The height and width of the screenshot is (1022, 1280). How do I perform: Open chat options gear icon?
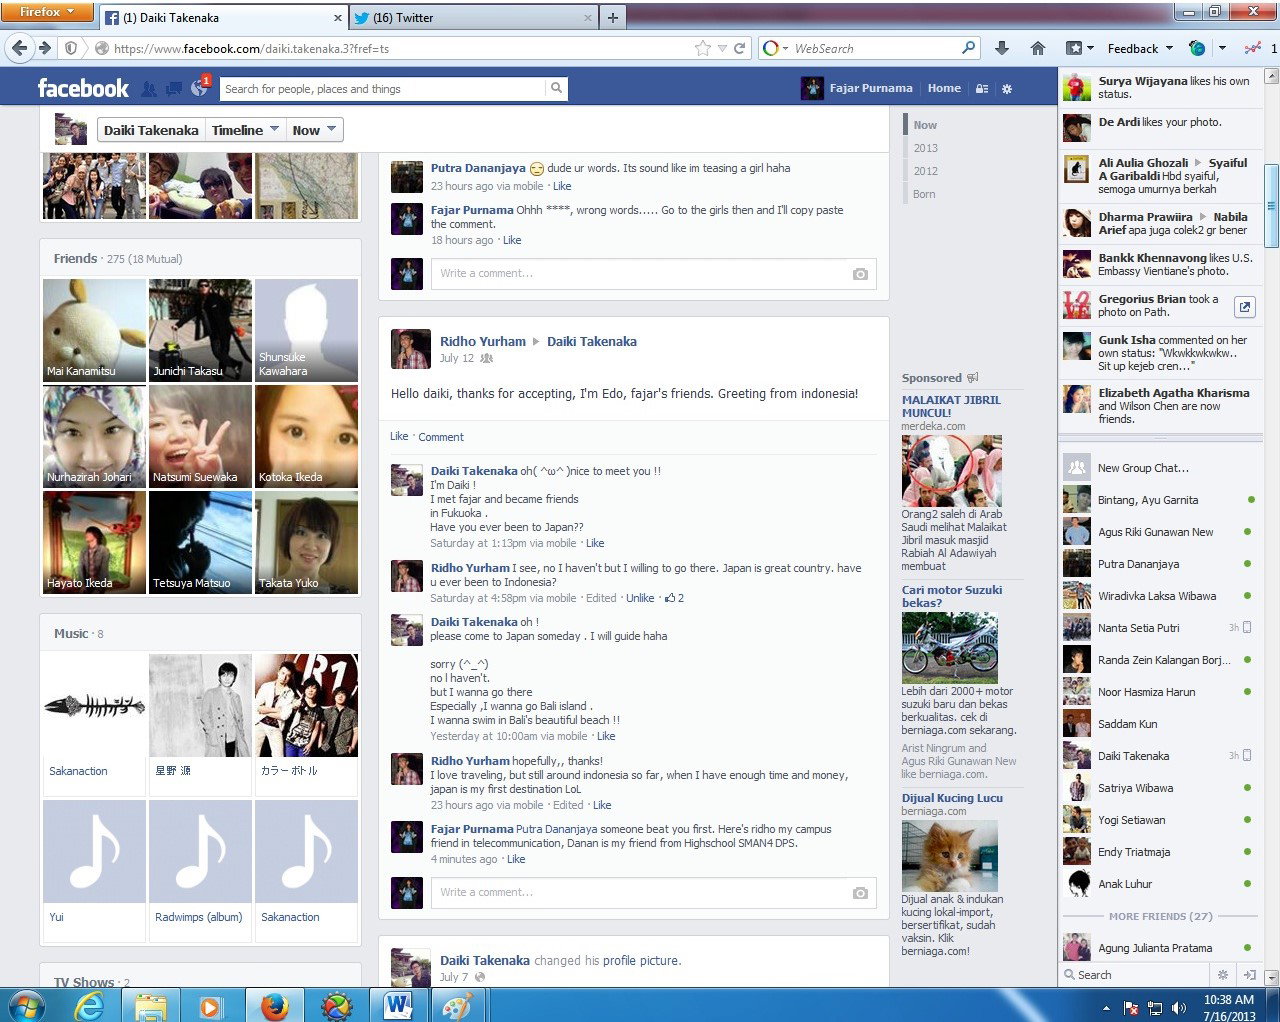tap(1222, 974)
